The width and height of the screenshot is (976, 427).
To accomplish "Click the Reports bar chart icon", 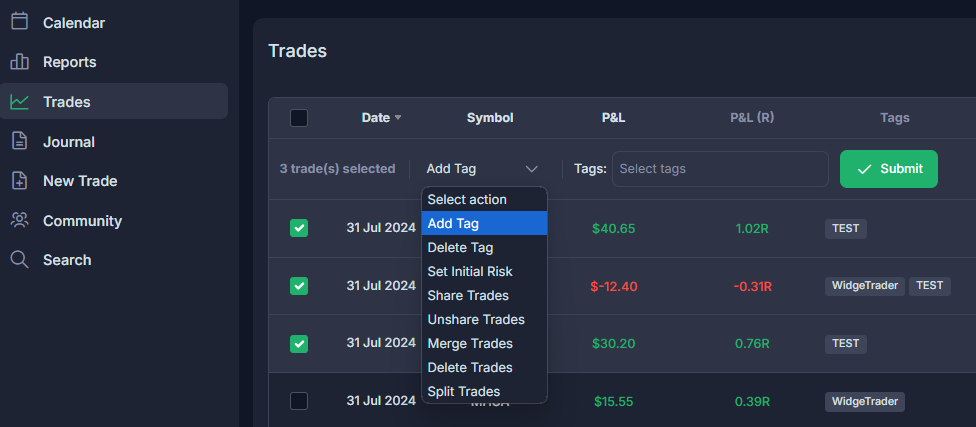I will [x=20, y=62].
